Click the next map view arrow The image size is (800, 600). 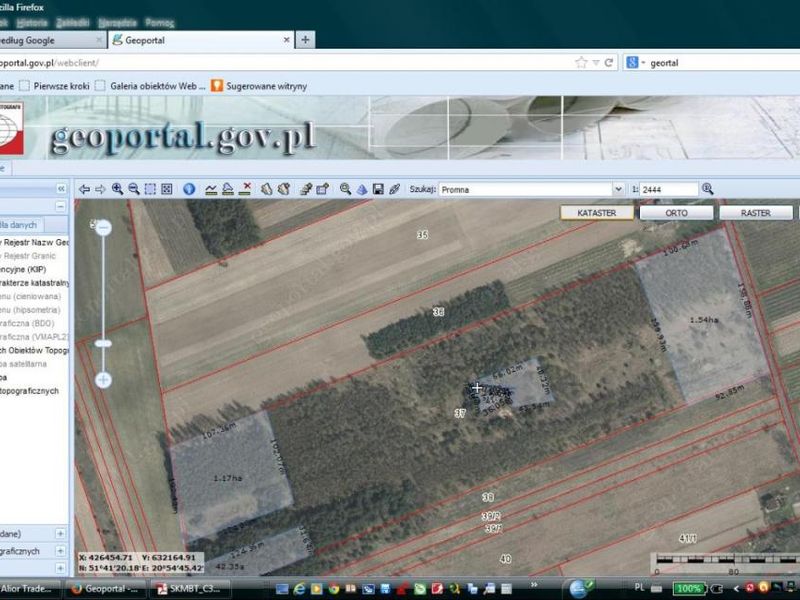click(x=101, y=189)
